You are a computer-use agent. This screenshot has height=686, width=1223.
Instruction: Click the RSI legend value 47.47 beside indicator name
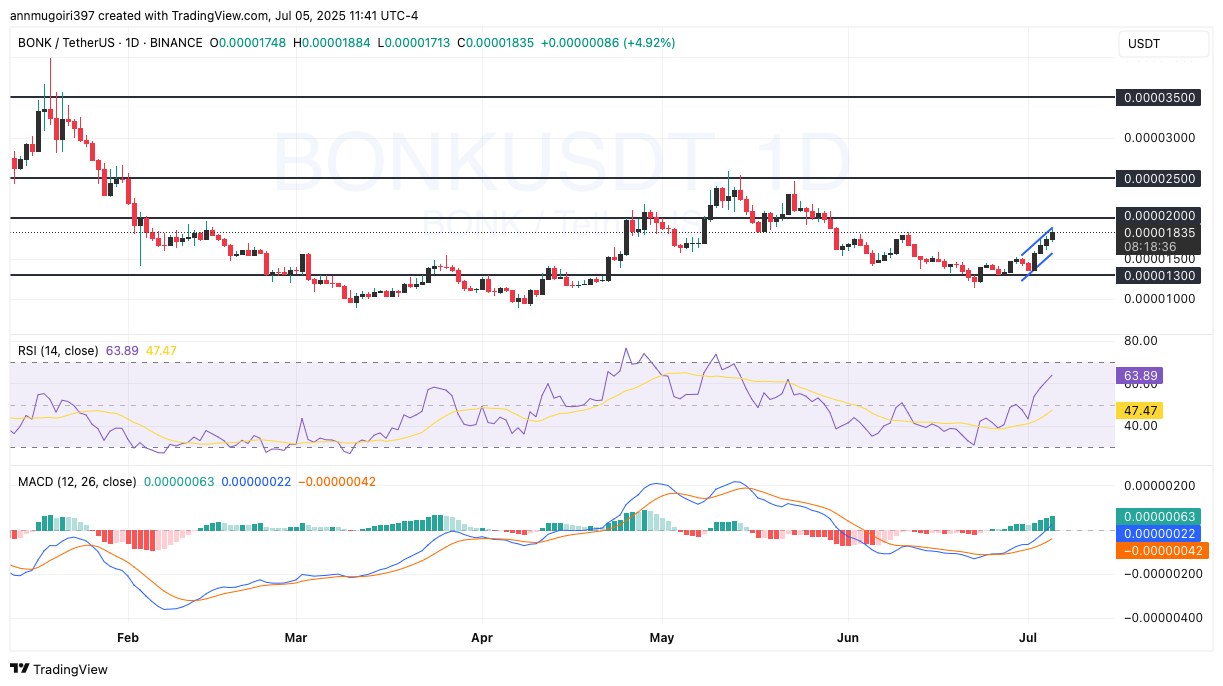point(162,351)
